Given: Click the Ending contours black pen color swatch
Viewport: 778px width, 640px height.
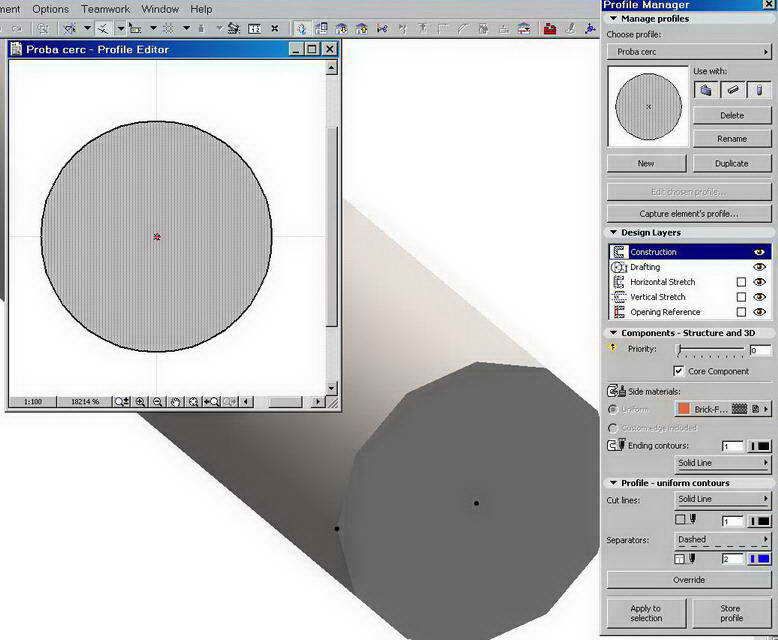Looking at the screenshot, I should (760, 446).
